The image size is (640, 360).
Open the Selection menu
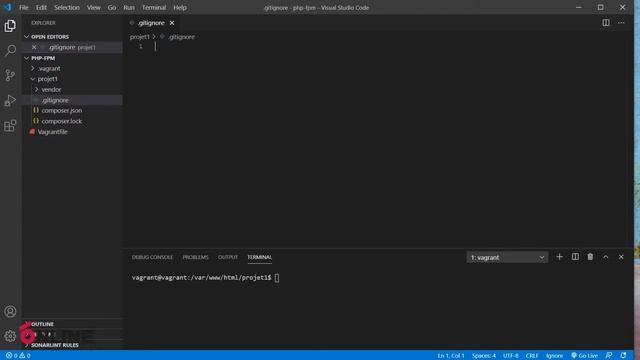point(67,7)
